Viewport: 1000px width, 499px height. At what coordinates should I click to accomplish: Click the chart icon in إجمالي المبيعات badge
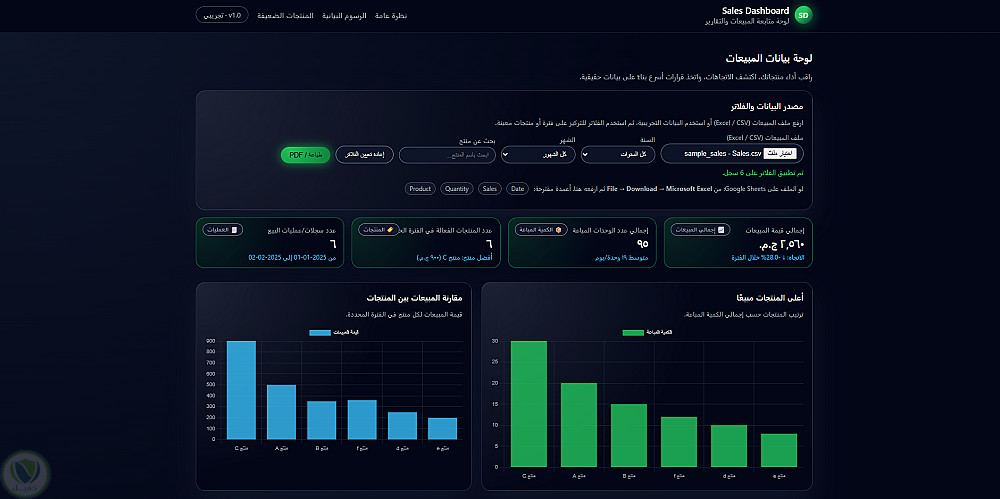(x=721, y=230)
